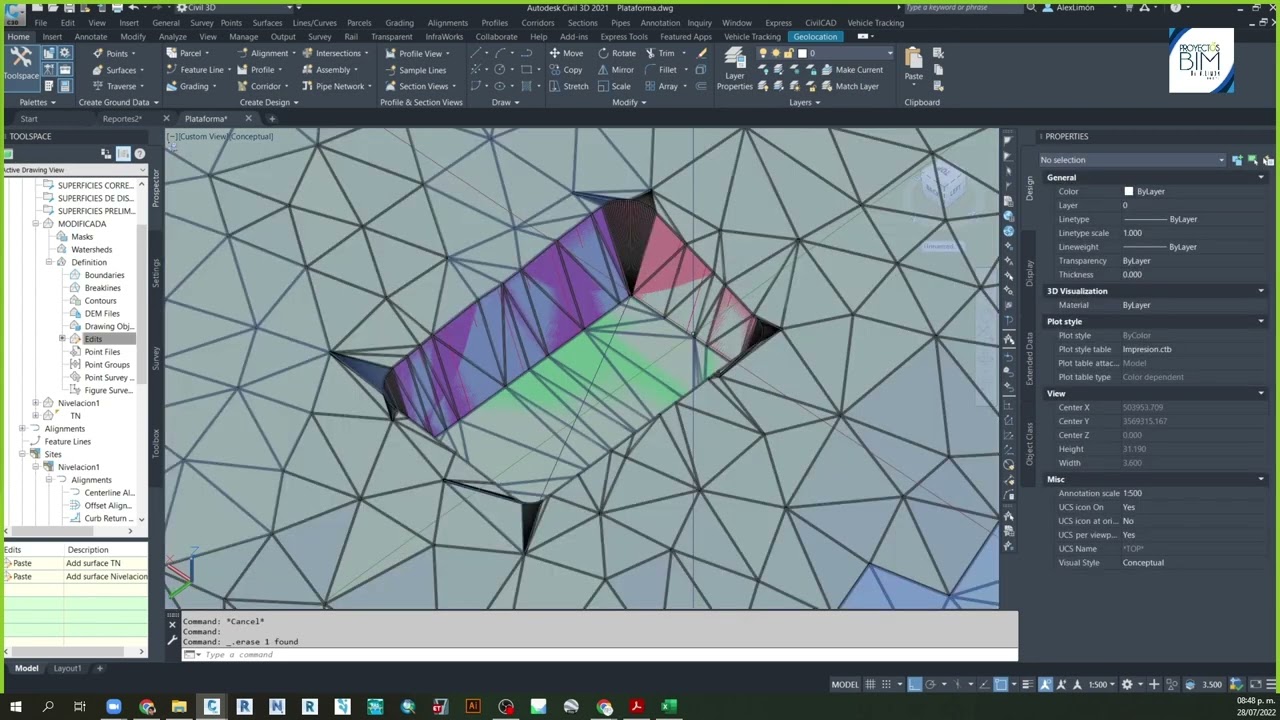Click the Workspace Switching gear icon
This screenshot has width=1280, height=720.
[1127, 684]
